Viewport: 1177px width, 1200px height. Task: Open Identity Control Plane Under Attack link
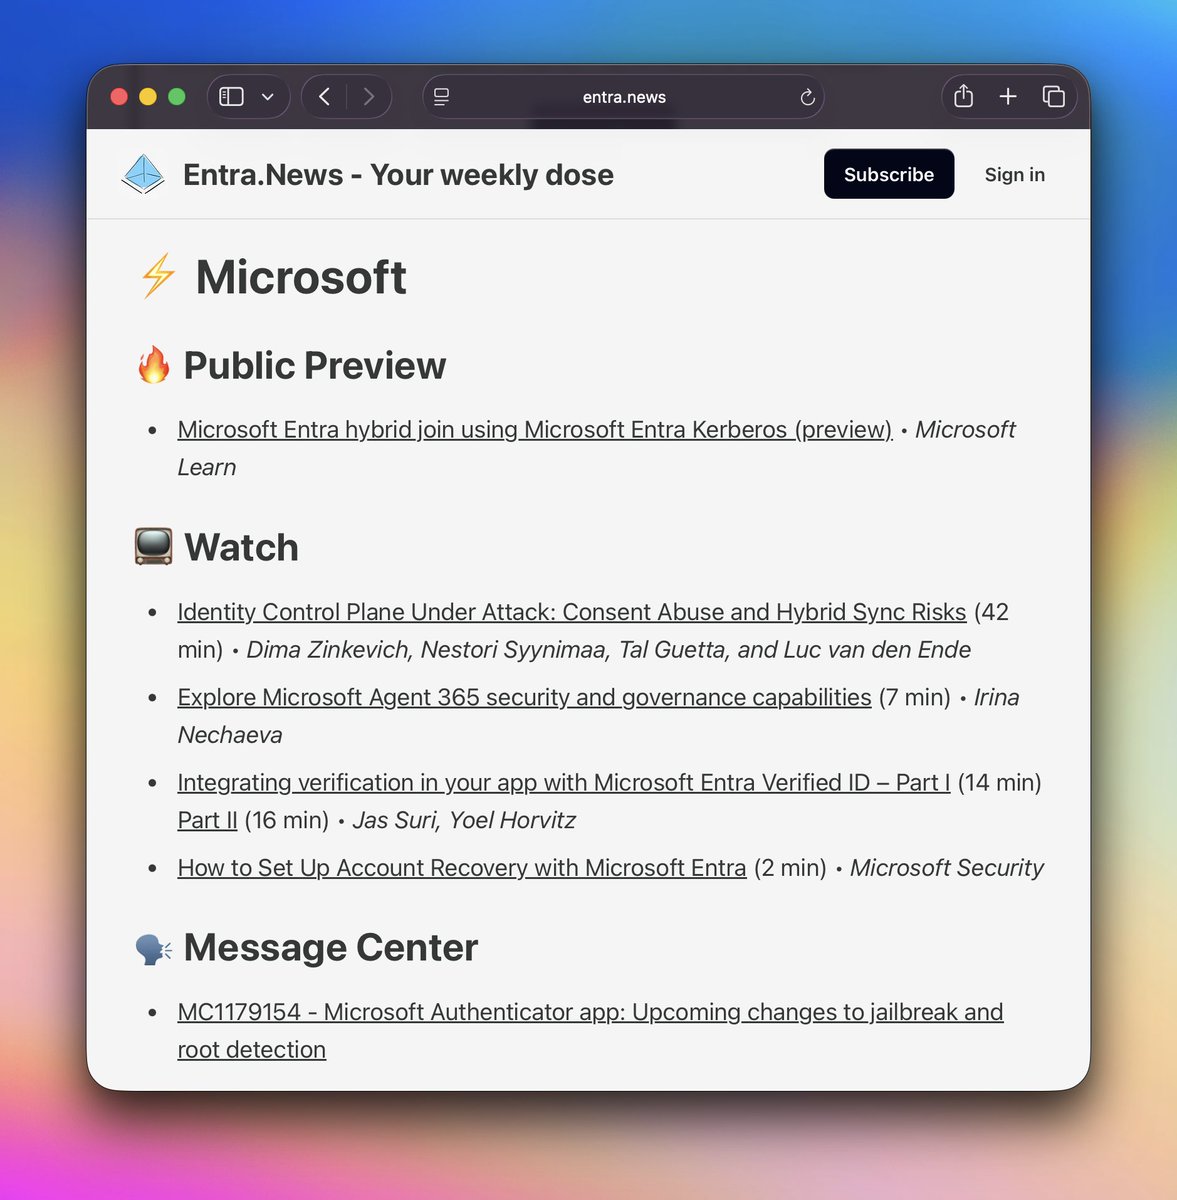[x=572, y=612]
